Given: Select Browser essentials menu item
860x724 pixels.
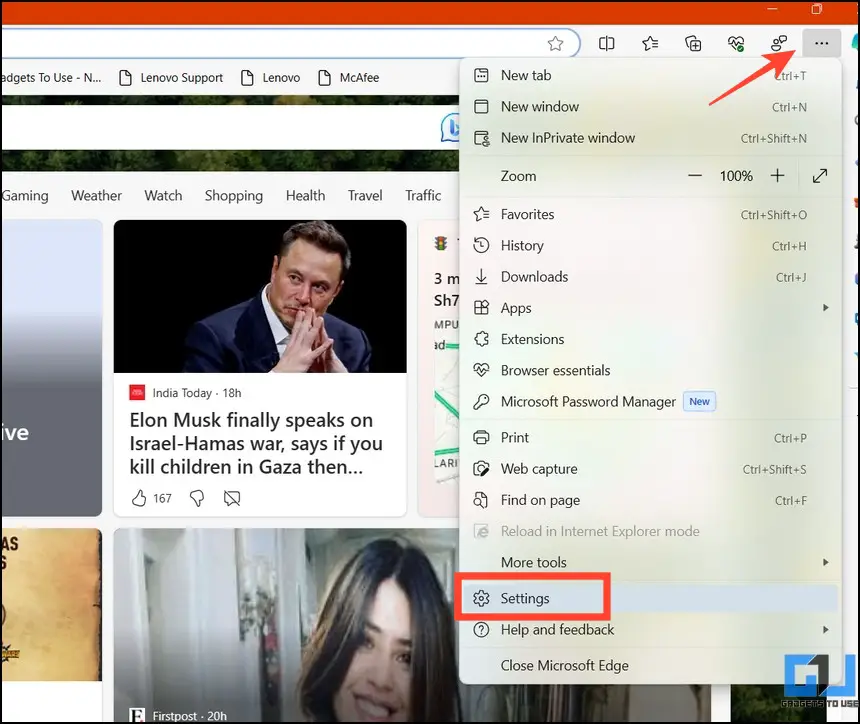Looking at the screenshot, I should 650,371.
